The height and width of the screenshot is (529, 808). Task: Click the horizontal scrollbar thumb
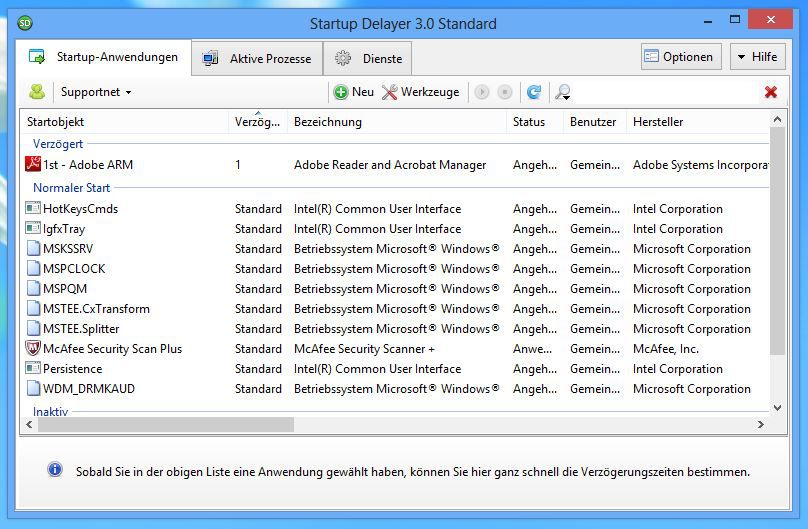coord(166,424)
